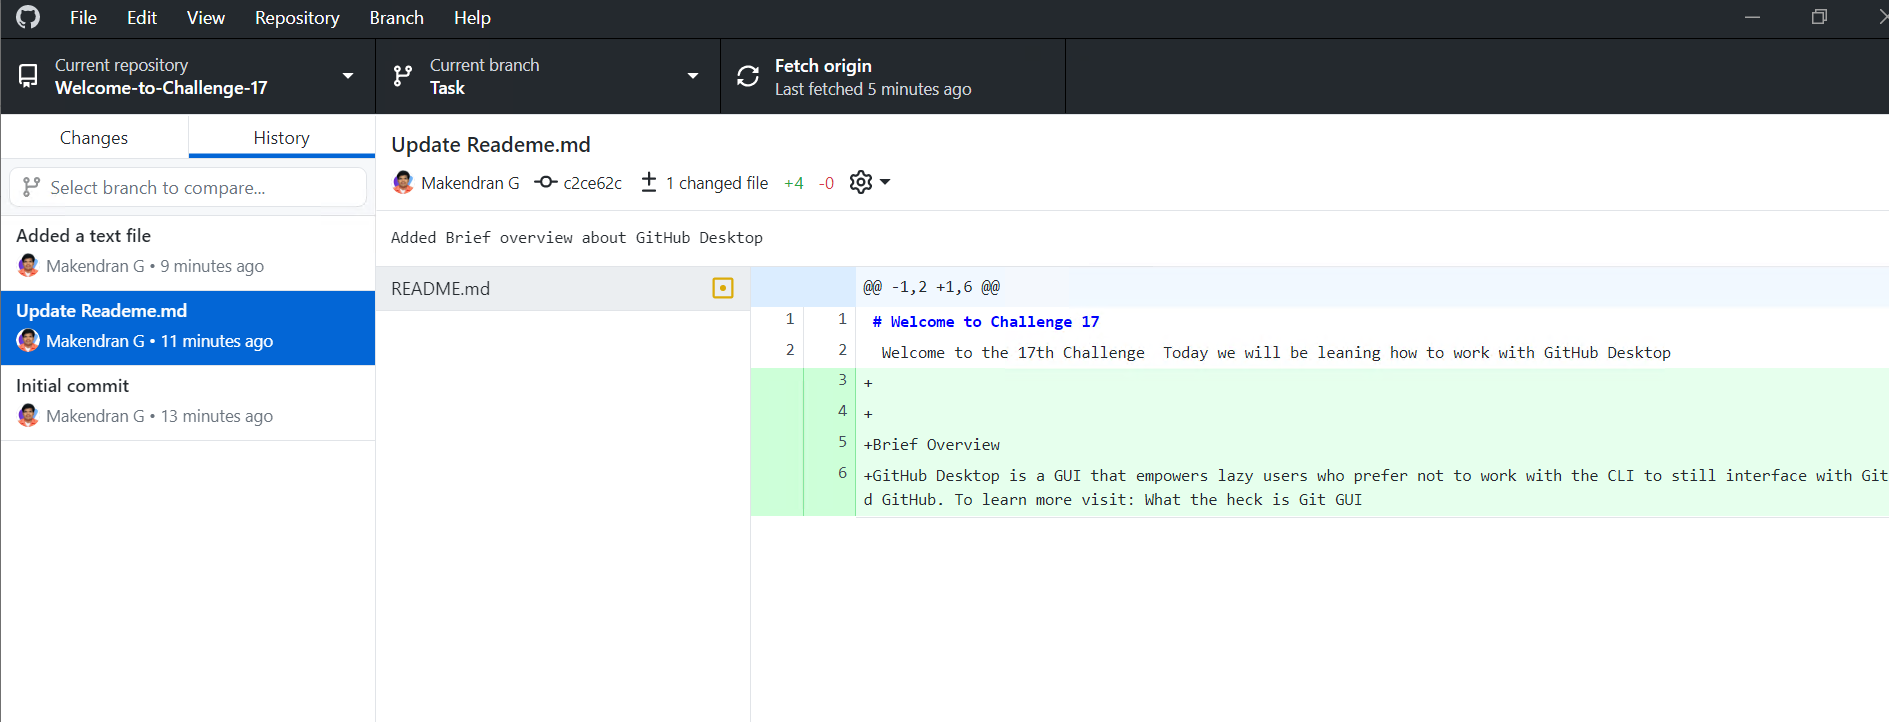
Task: Click avatar in Initial commit row
Action: tap(28, 416)
